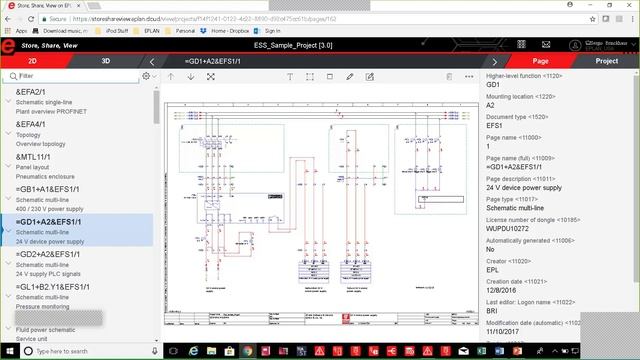Select the text redlining tool
This screenshot has height=360, width=640.
click(290, 76)
